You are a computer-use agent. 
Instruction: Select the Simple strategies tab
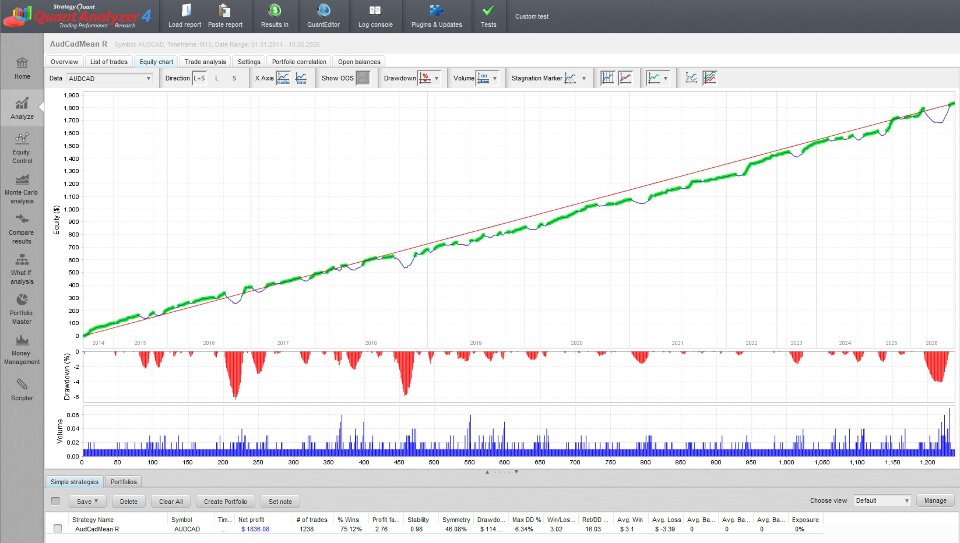[x=74, y=482]
